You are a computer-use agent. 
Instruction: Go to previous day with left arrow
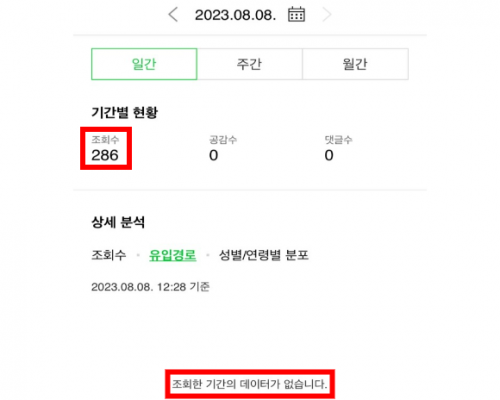click(173, 15)
